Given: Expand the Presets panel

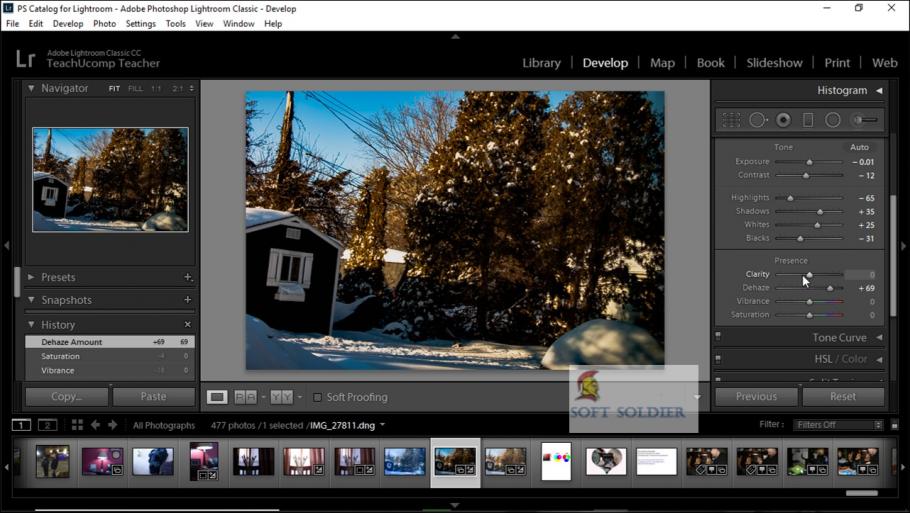Looking at the screenshot, I should click(31, 277).
